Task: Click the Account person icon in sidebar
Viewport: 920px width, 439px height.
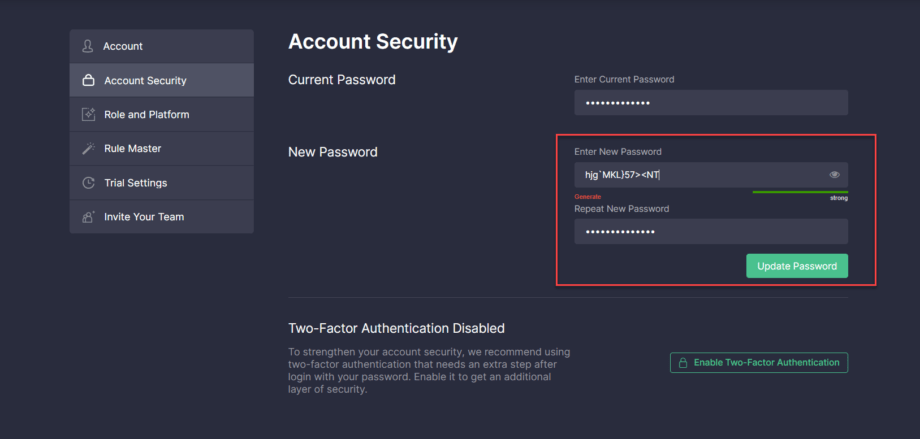Action: [x=87, y=46]
